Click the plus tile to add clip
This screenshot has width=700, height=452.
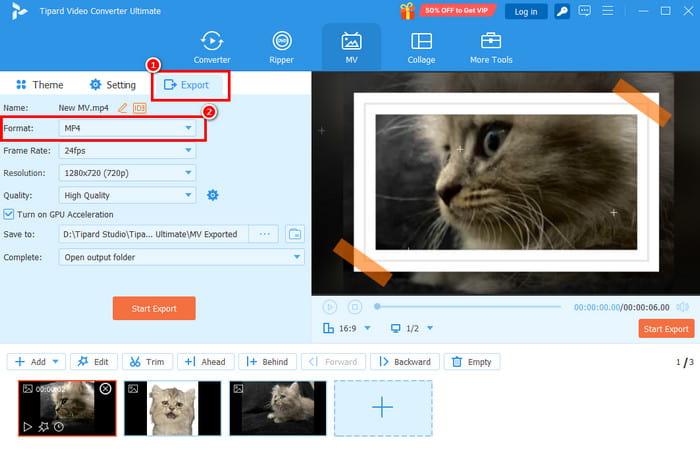[383, 408]
